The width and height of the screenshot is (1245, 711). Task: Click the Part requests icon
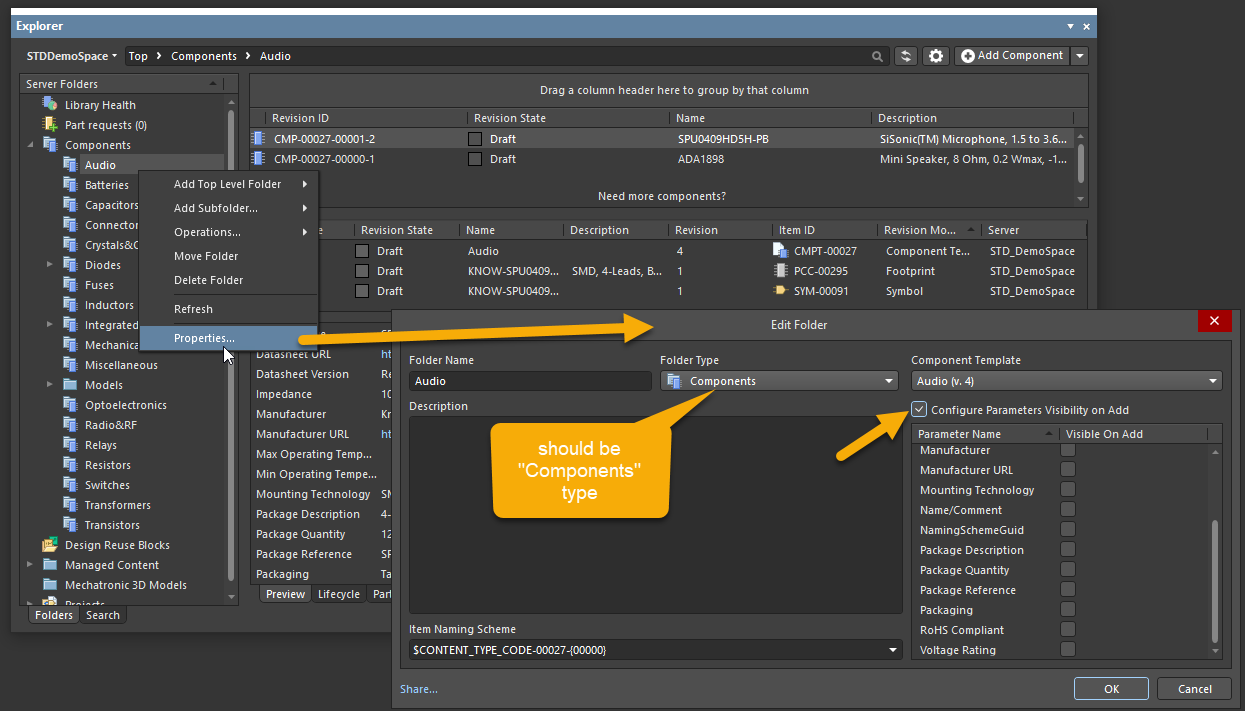(x=50, y=124)
